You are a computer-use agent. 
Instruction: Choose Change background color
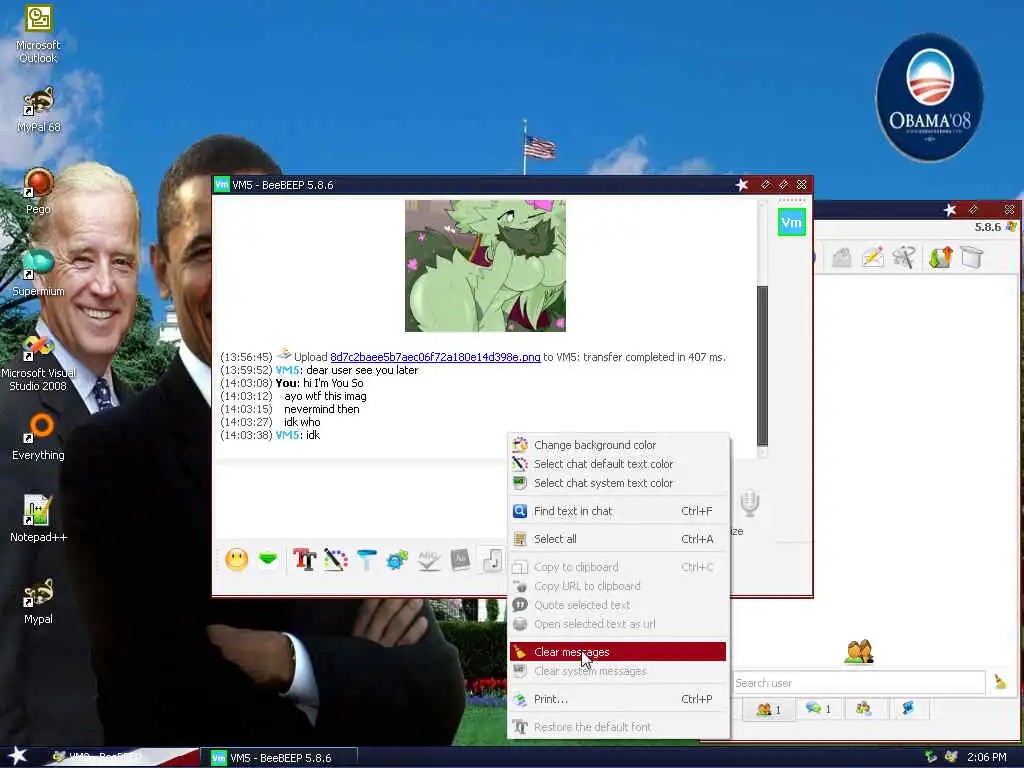pos(618,445)
